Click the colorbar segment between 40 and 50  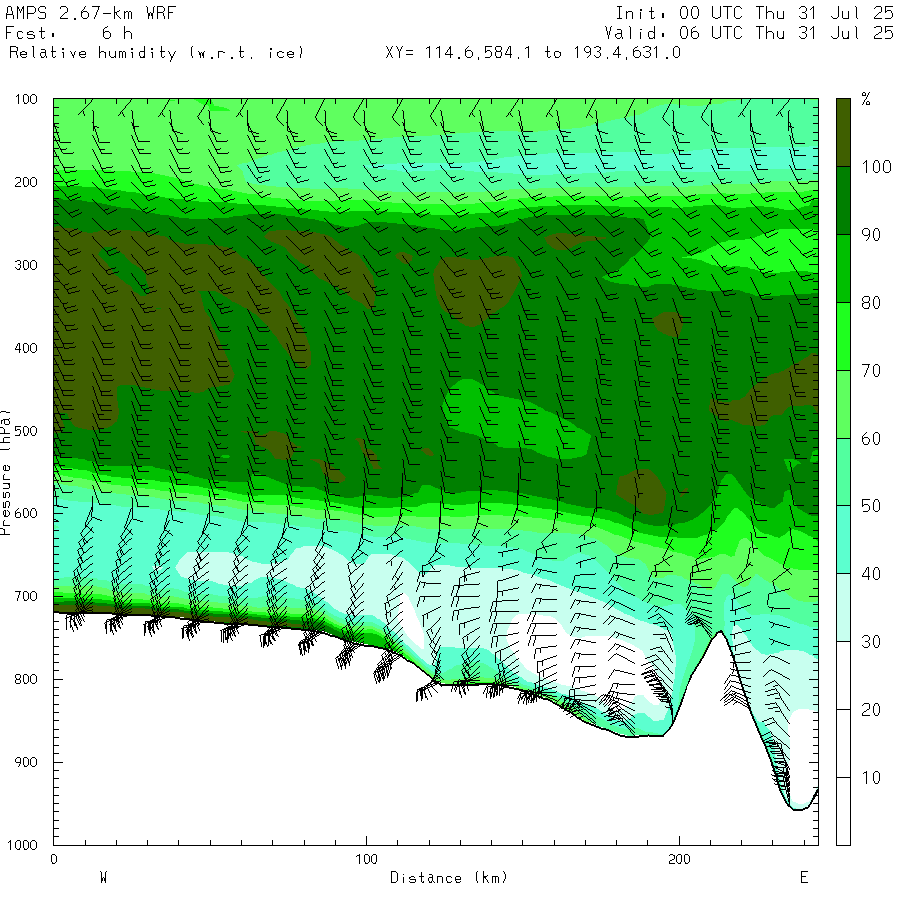(x=843, y=540)
